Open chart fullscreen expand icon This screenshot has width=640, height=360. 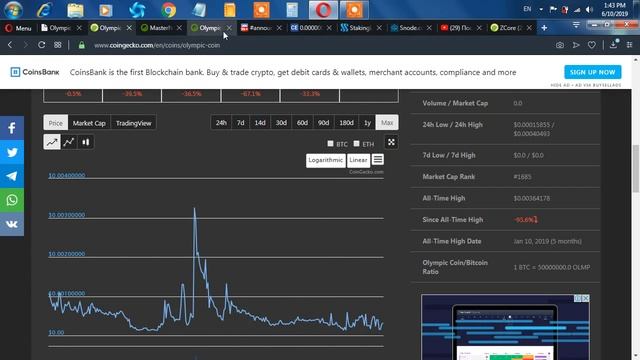391,142
